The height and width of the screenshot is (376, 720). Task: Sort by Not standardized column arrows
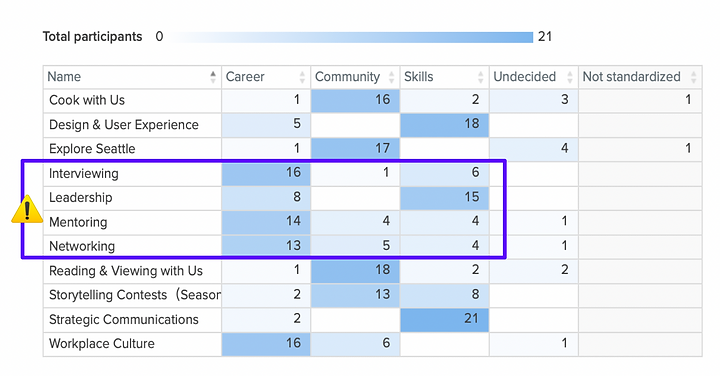click(693, 77)
